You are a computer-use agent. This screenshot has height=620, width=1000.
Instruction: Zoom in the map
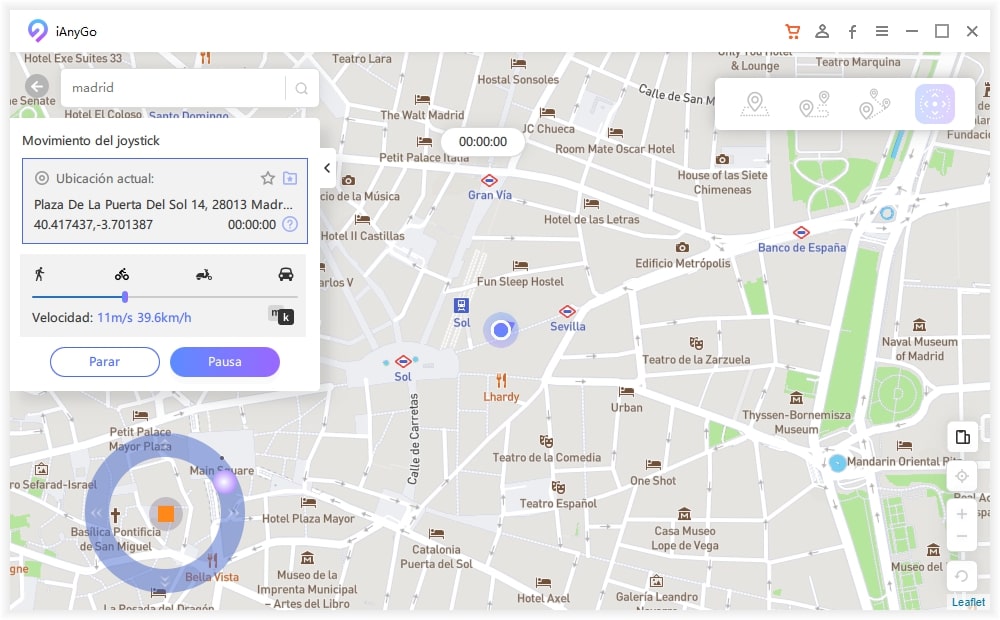[x=962, y=513]
